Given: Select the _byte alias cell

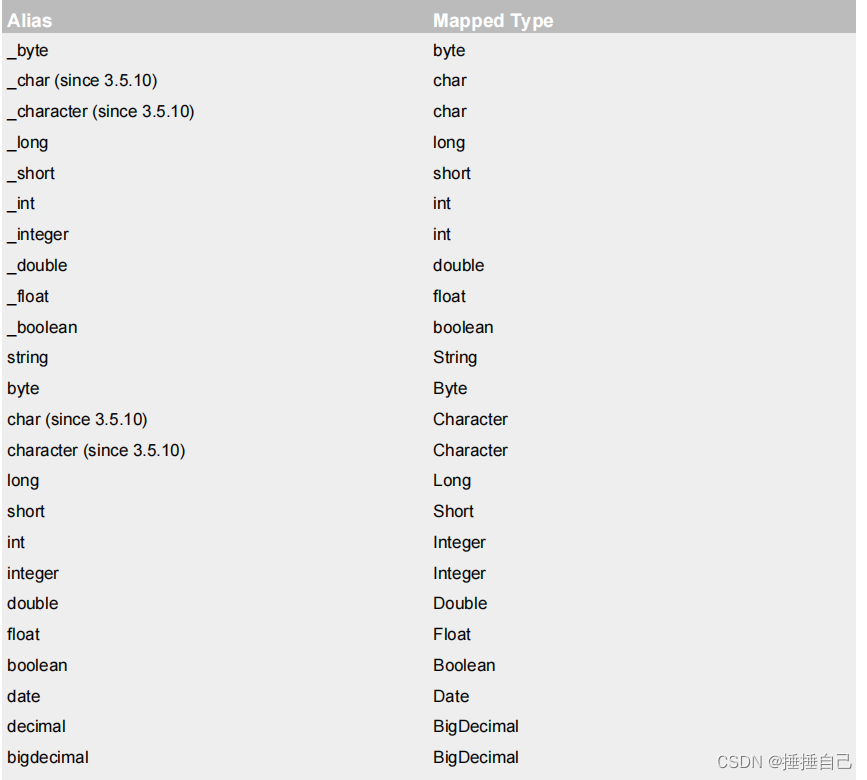Looking at the screenshot, I should (28, 50).
